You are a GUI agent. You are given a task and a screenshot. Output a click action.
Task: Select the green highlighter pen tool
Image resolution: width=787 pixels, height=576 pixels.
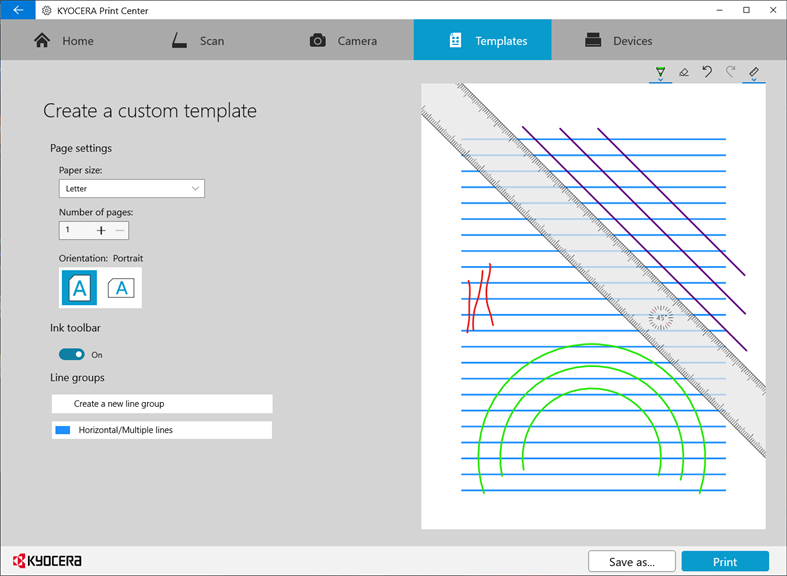[x=661, y=71]
